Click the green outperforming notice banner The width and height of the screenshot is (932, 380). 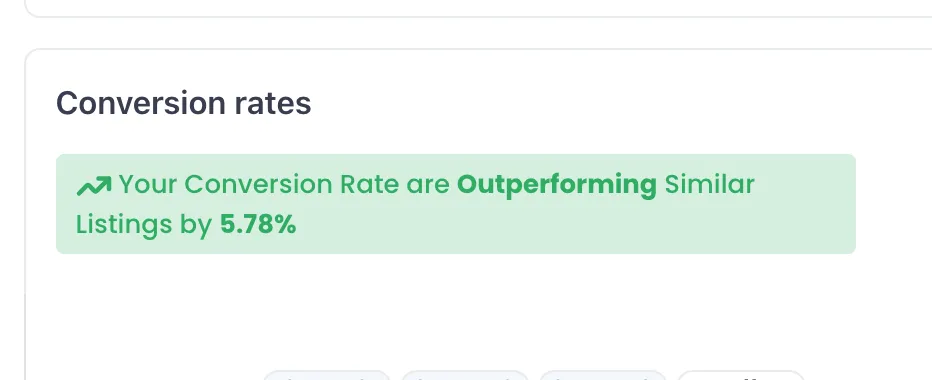tap(456, 204)
